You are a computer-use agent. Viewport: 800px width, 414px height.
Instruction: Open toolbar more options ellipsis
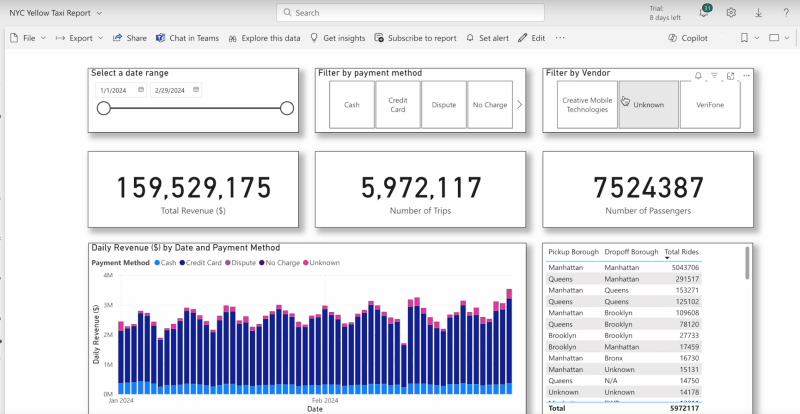560,38
